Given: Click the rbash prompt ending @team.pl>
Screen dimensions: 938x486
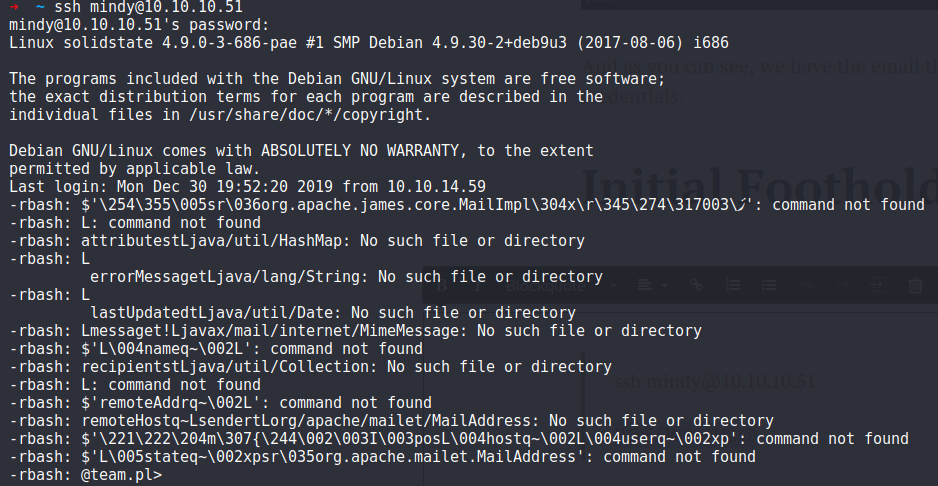Looking at the screenshot, I should tap(86, 475).
